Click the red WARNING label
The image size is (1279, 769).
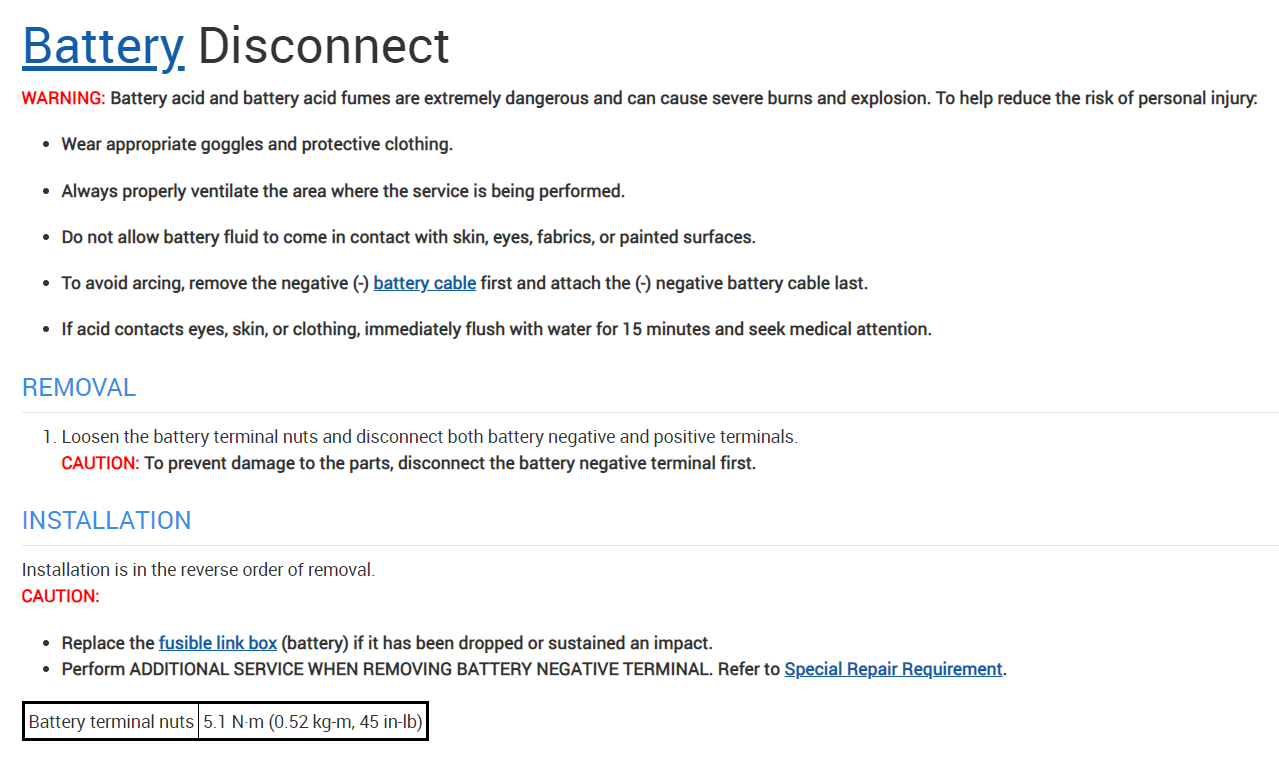tap(63, 98)
